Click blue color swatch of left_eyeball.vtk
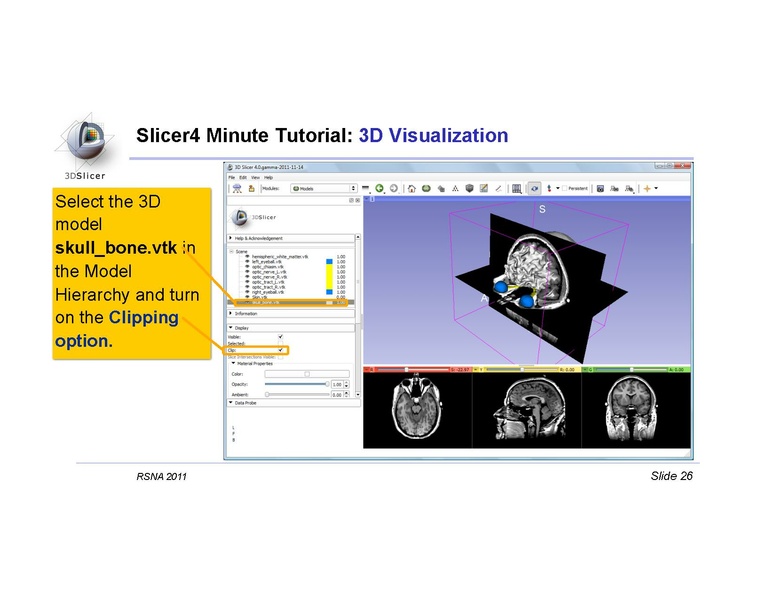The height and width of the screenshot is (600, 776). (329, 261)
